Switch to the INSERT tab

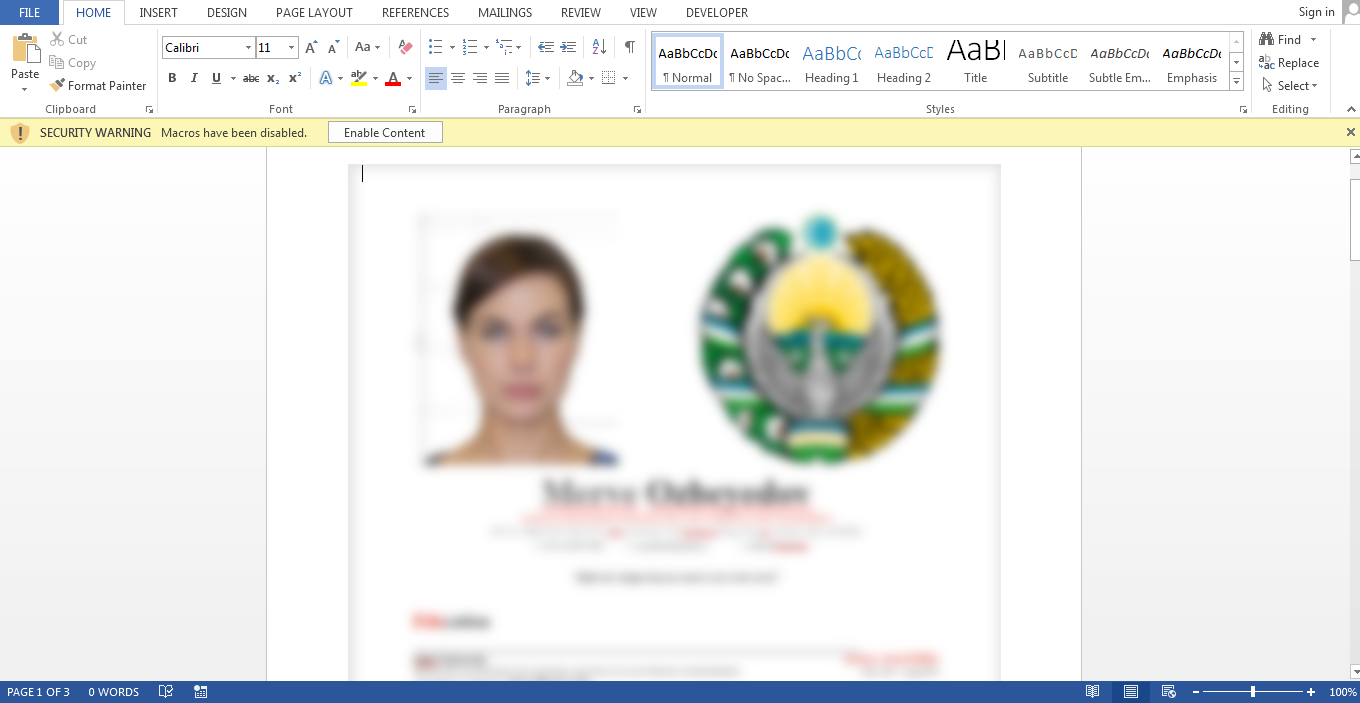coord(158,13)
